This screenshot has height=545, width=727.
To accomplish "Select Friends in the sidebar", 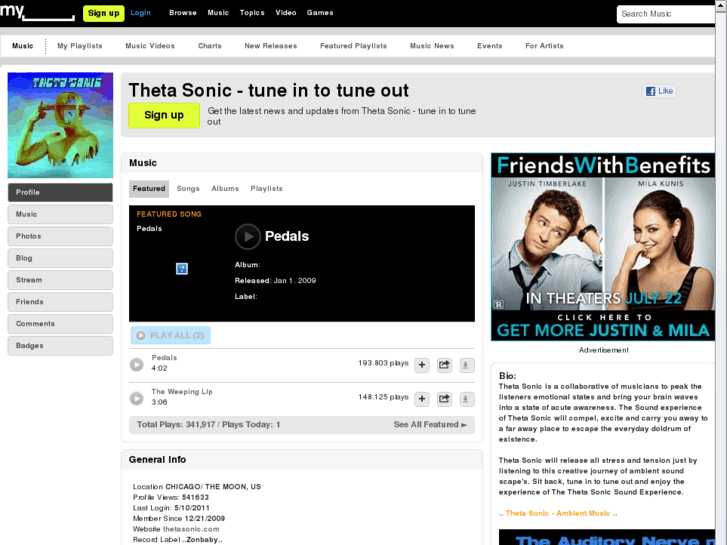I will point(60,302).
